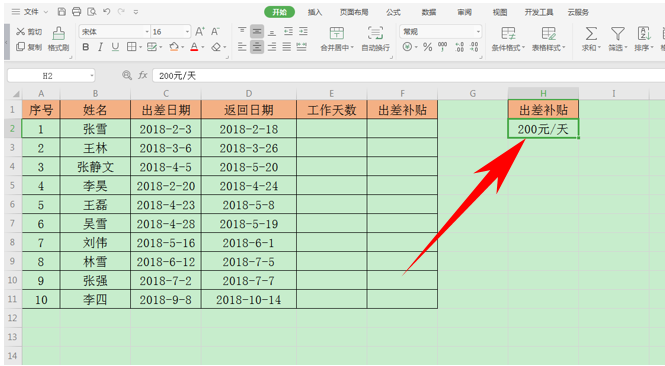Open the 开发工具 tab
This screenshot has width=665, height=366.
point(539,12)
